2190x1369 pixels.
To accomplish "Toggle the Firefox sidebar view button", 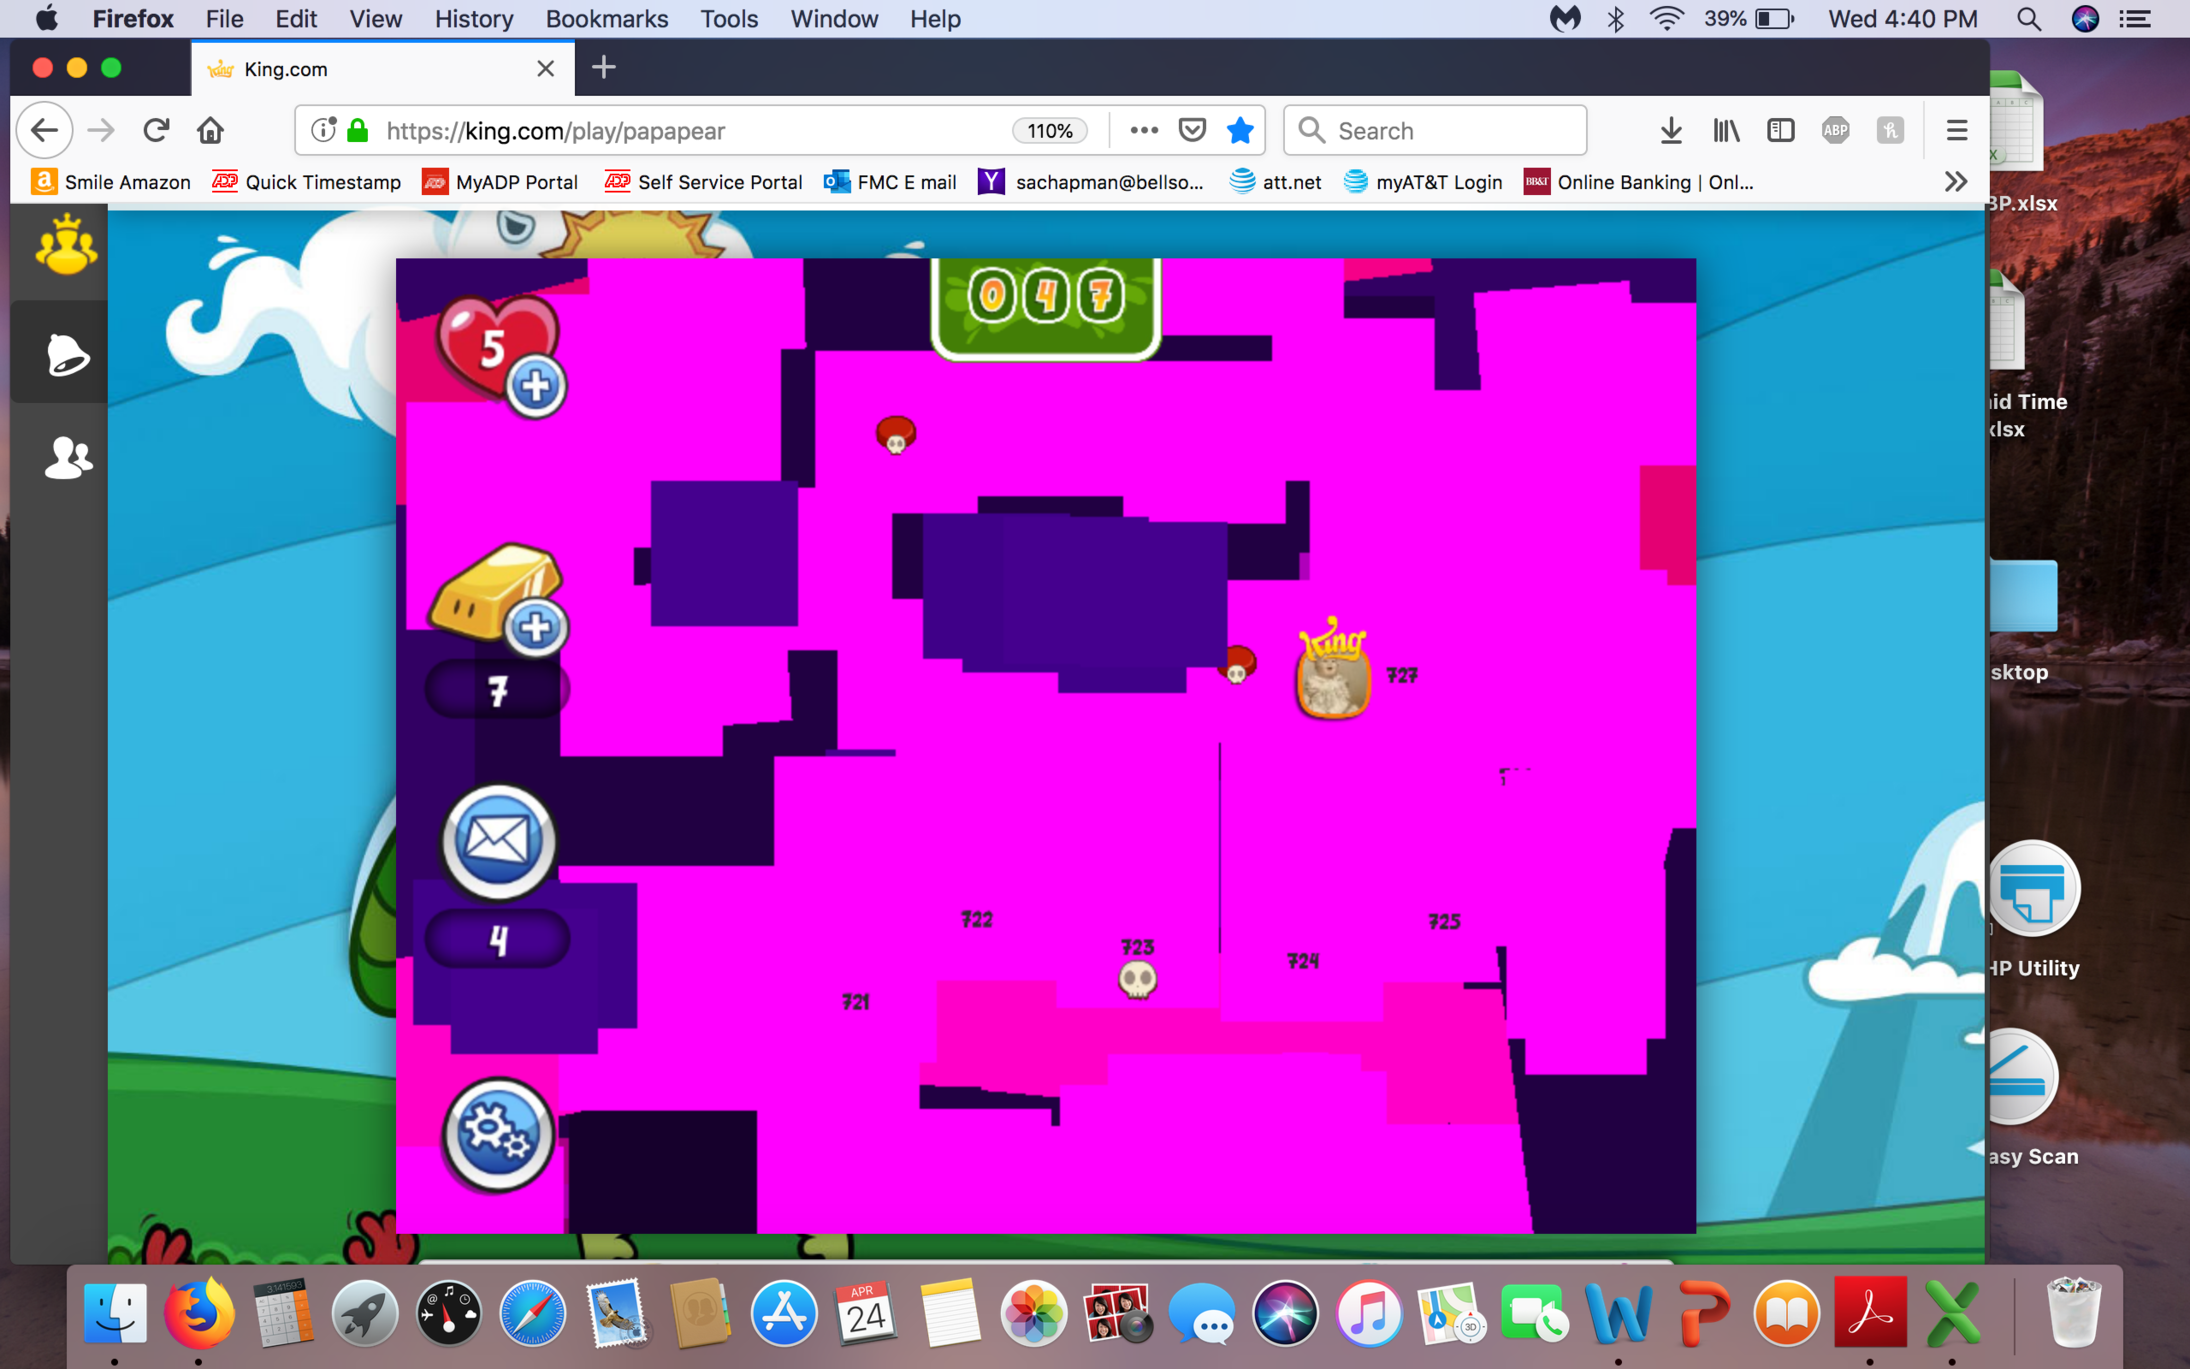I will click(1780, 131).
